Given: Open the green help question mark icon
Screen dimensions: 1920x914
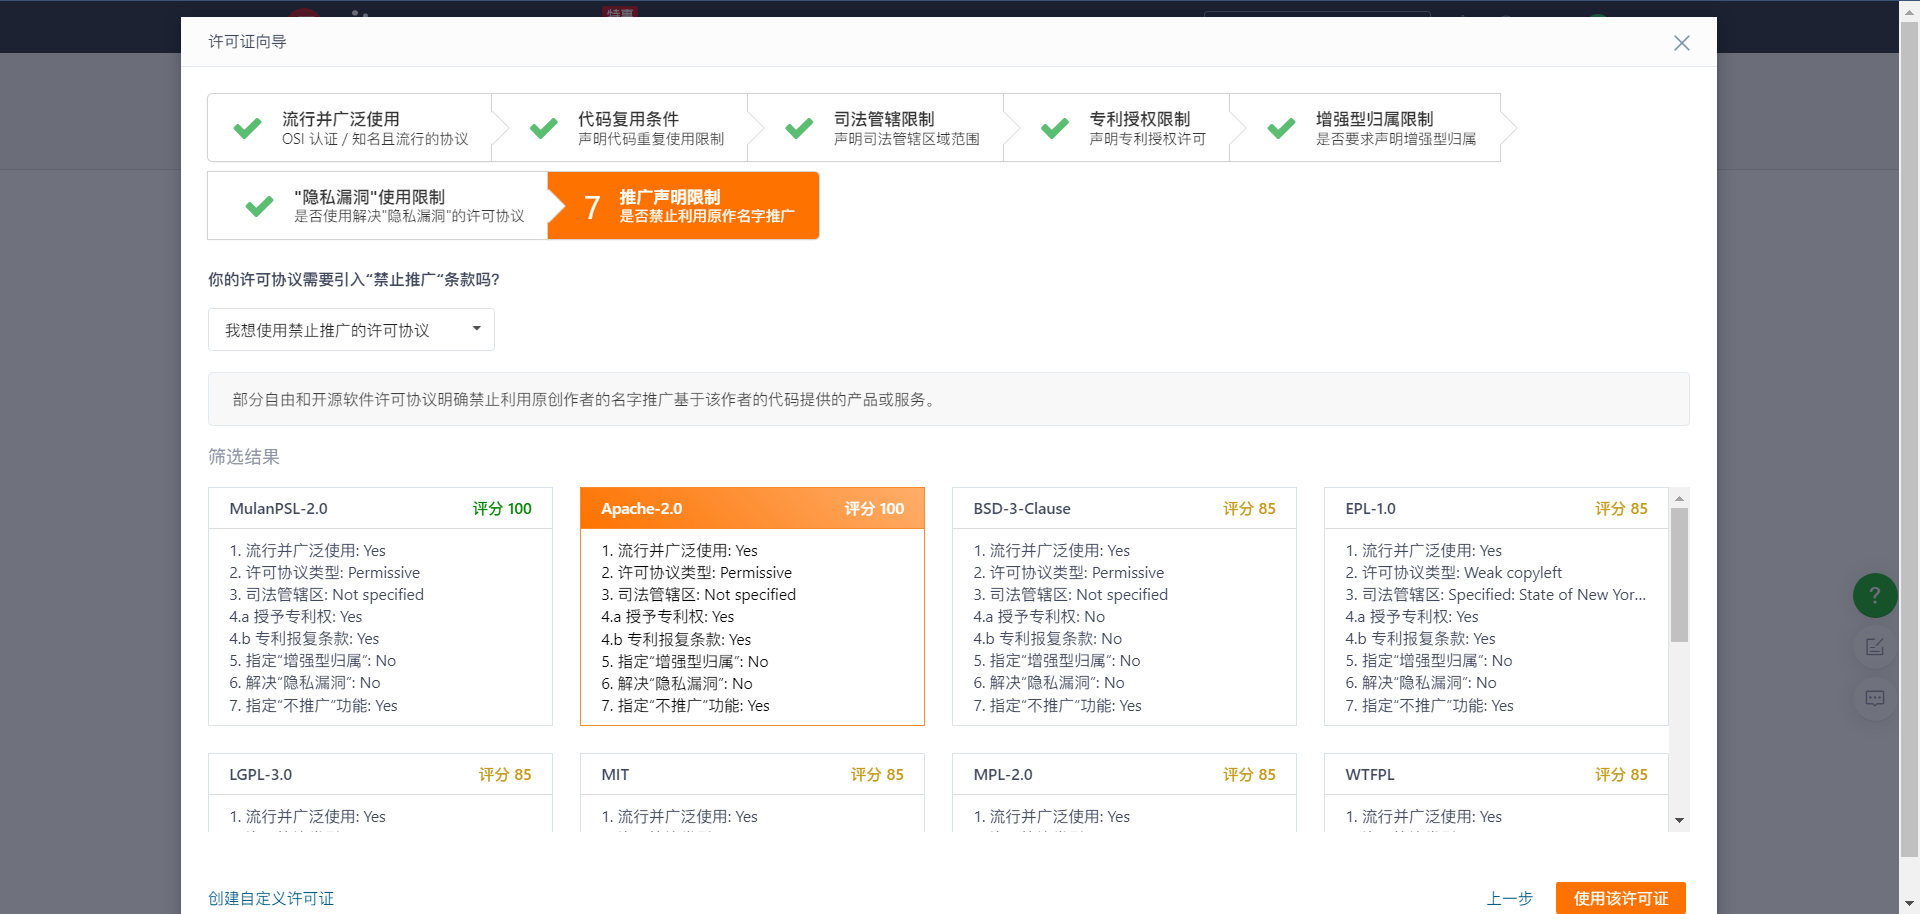Looking at the screenshot, I should (1875, 596).
